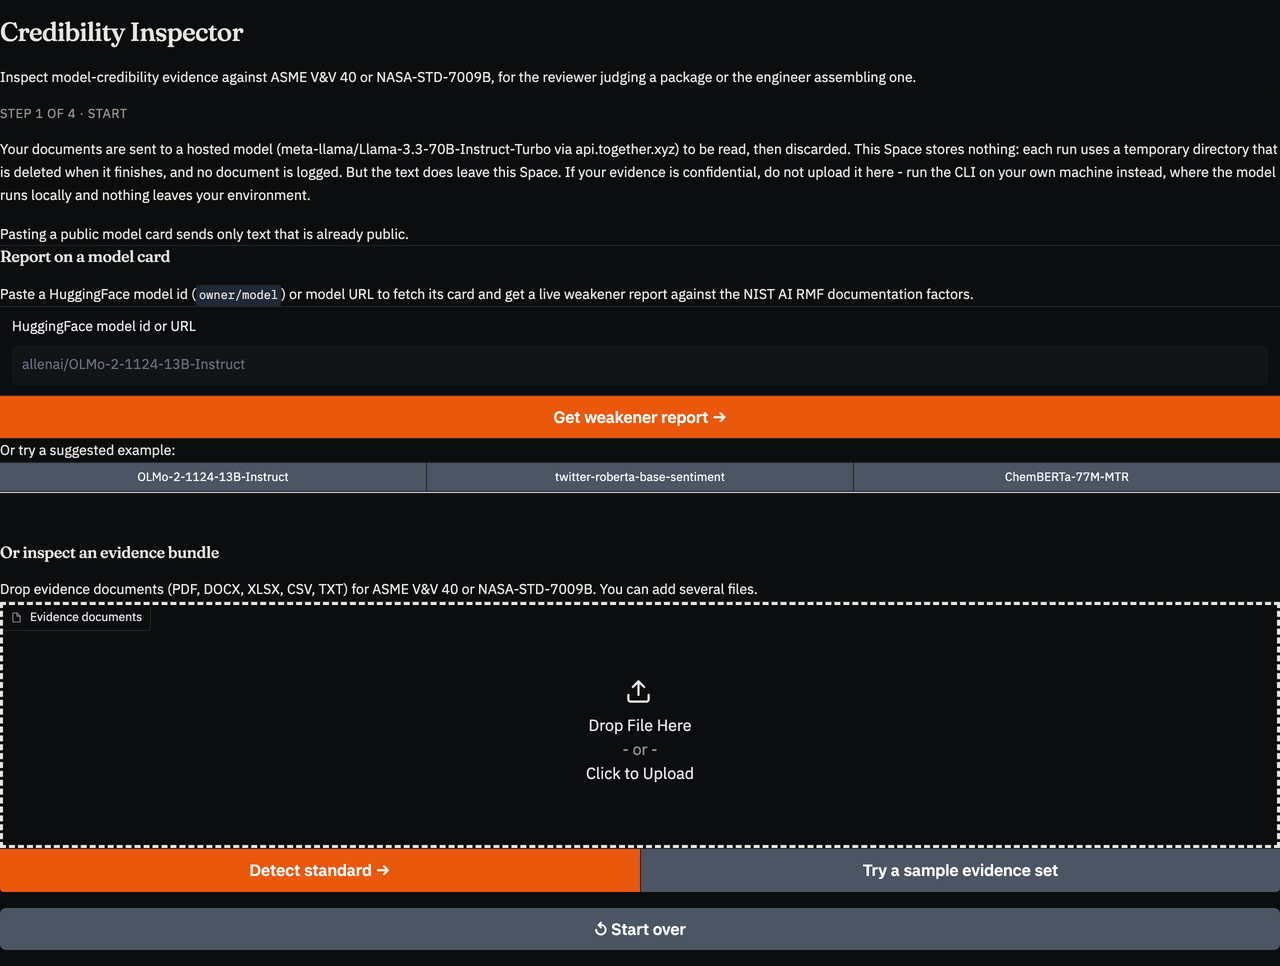1280x966 pixels.
Task: Click the Detect standard button
Action: (320, 871)
